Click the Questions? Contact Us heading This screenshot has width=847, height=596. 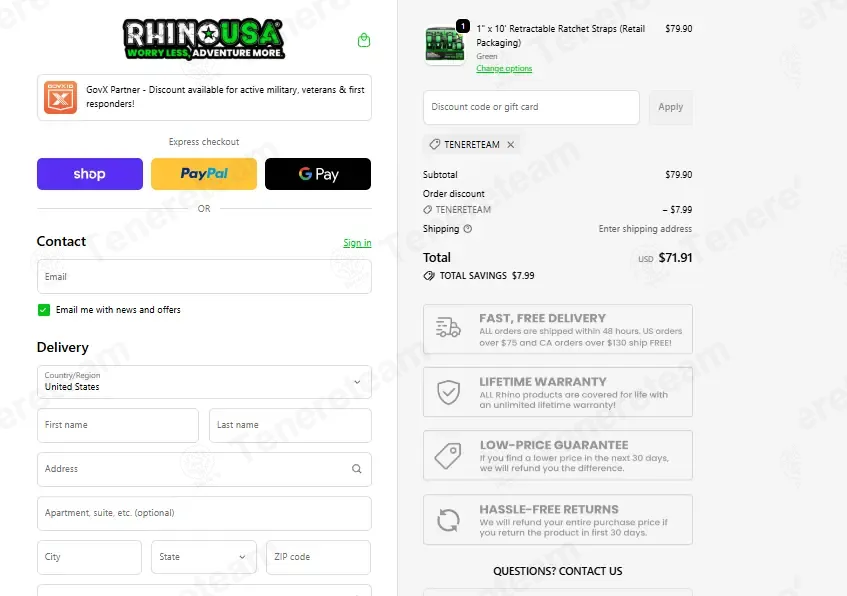click(557, 571)
